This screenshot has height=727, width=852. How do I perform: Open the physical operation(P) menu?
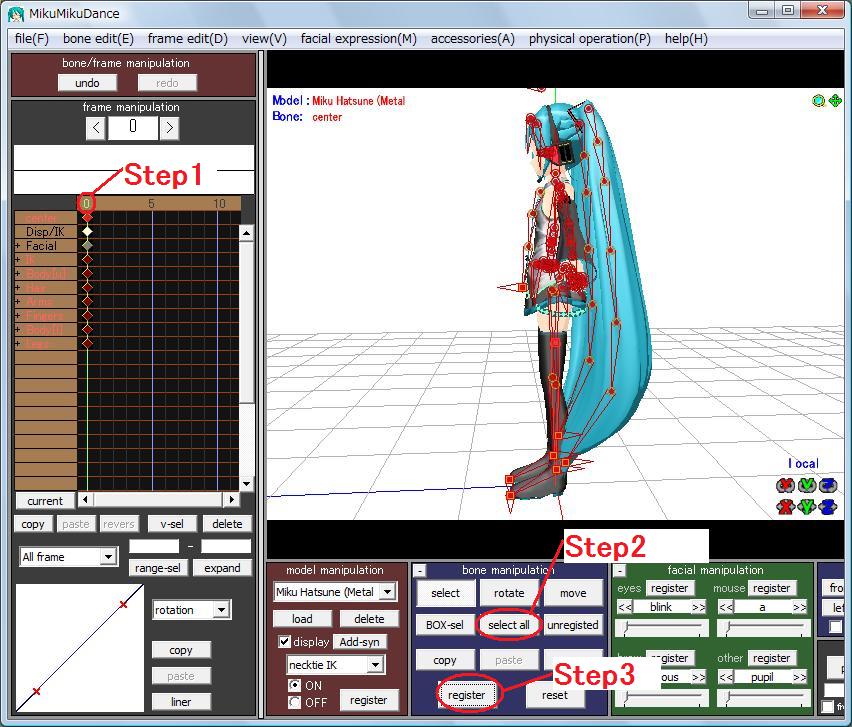pyautogui.click(x=590, y=39)
